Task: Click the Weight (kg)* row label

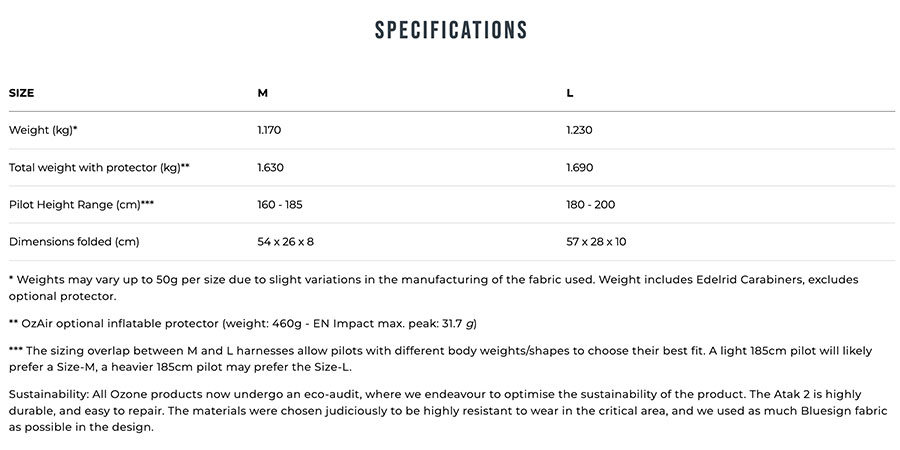Action: (x=43, y=130)
